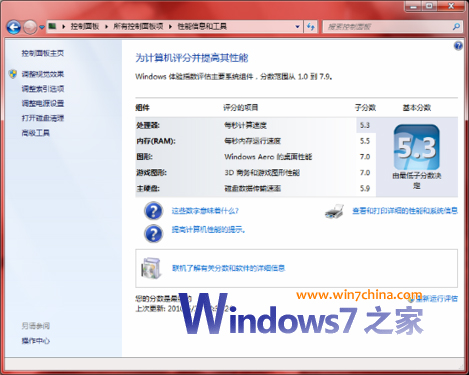Click question icon beside 提高计算机性能的提示
The image size is (469, 375).
pyautogui.click(x=153, y=233)
